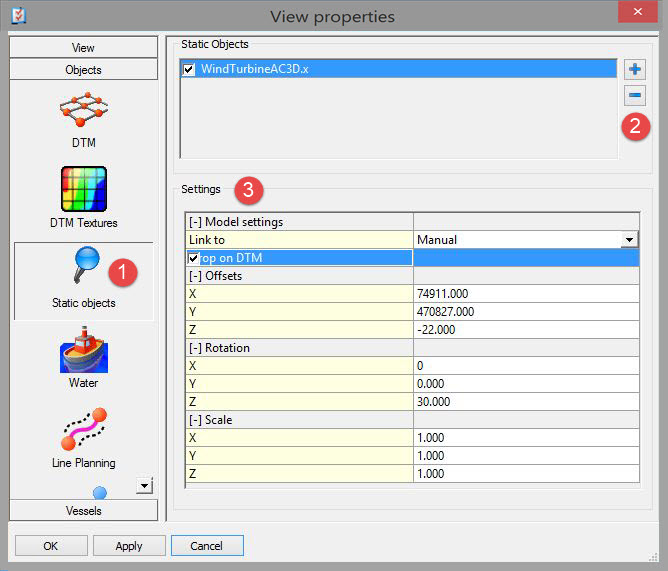The image size is (668, 571).
Task: Click the Apply button
Action: [129, 546]
